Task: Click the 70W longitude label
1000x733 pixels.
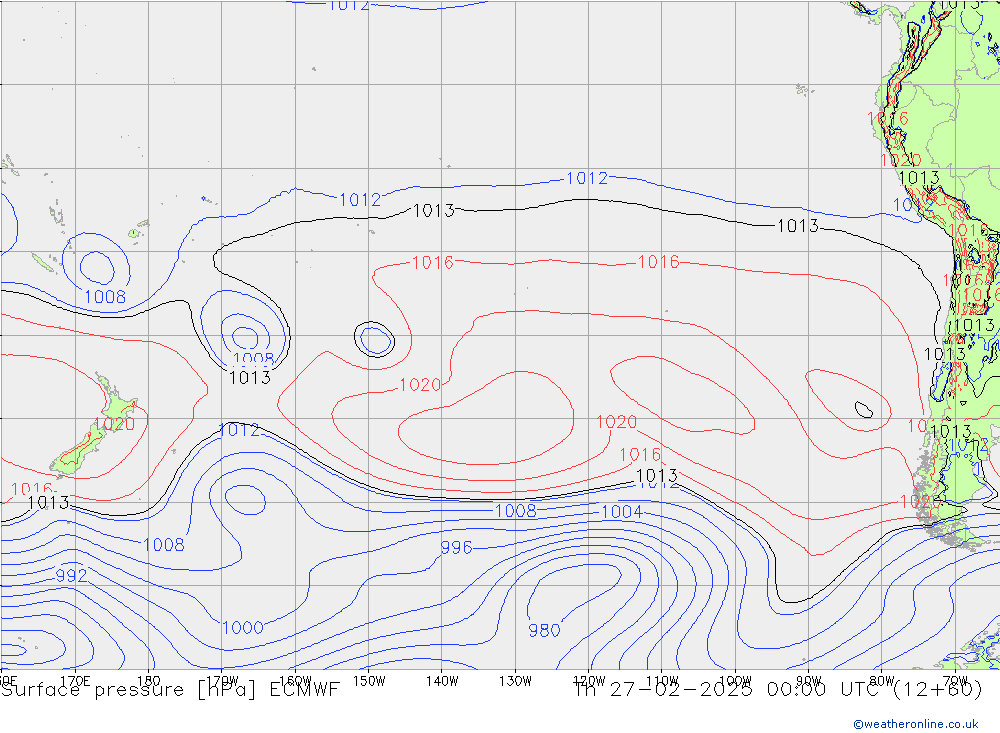Action: (955, 681)
